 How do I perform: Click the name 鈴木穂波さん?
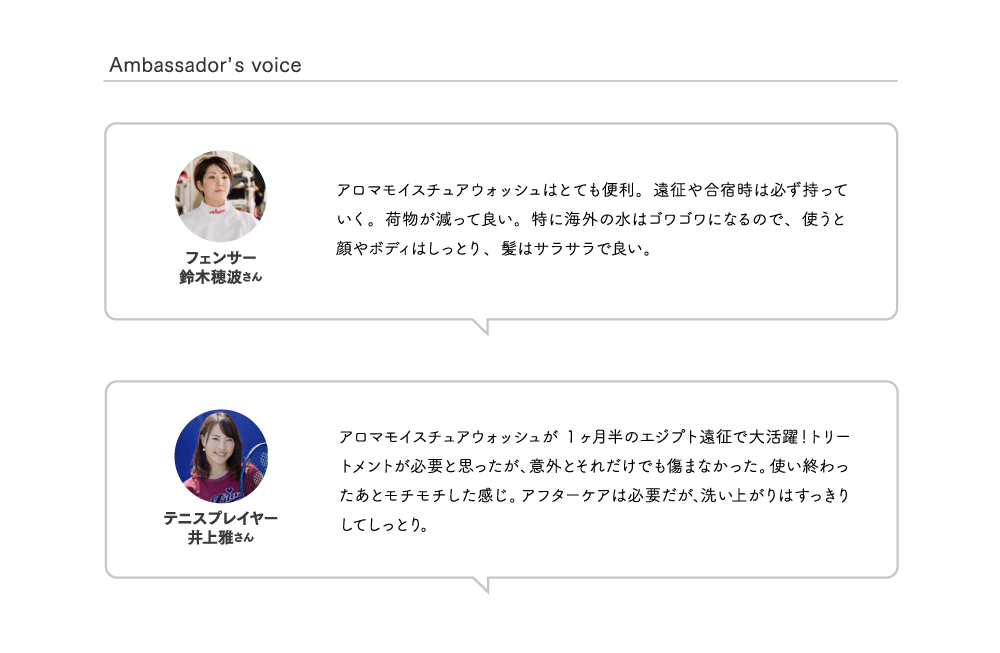click(221, 277)
